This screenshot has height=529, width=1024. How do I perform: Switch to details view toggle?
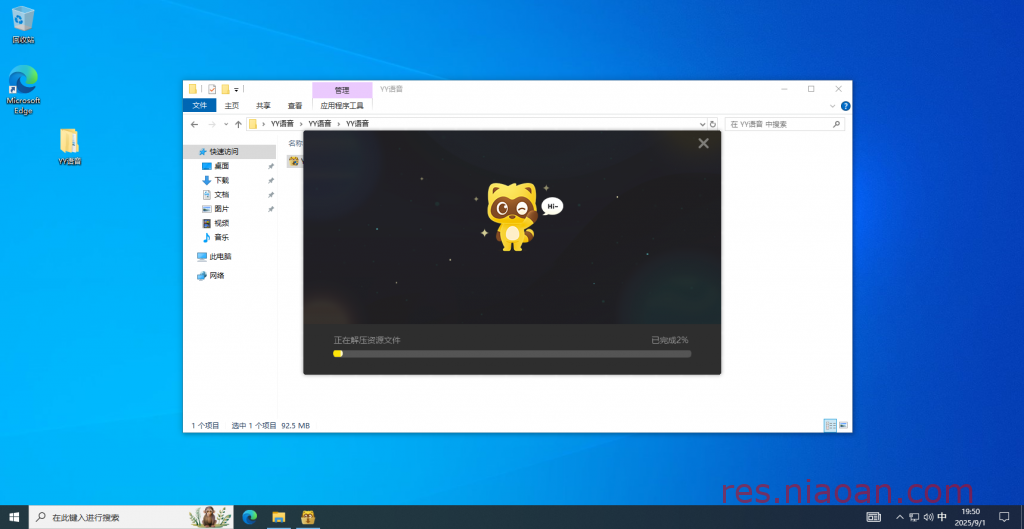830,425
